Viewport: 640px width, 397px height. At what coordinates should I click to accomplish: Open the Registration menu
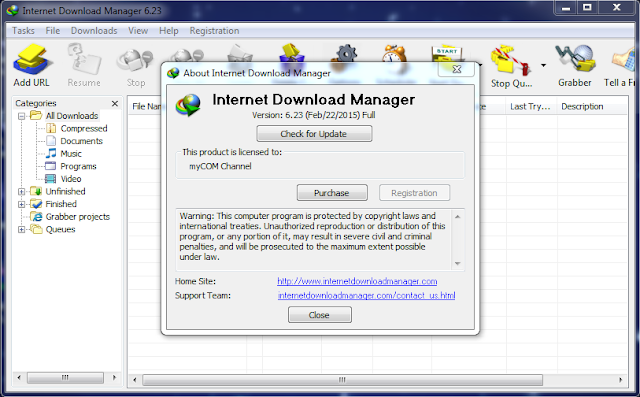point(214,31)
